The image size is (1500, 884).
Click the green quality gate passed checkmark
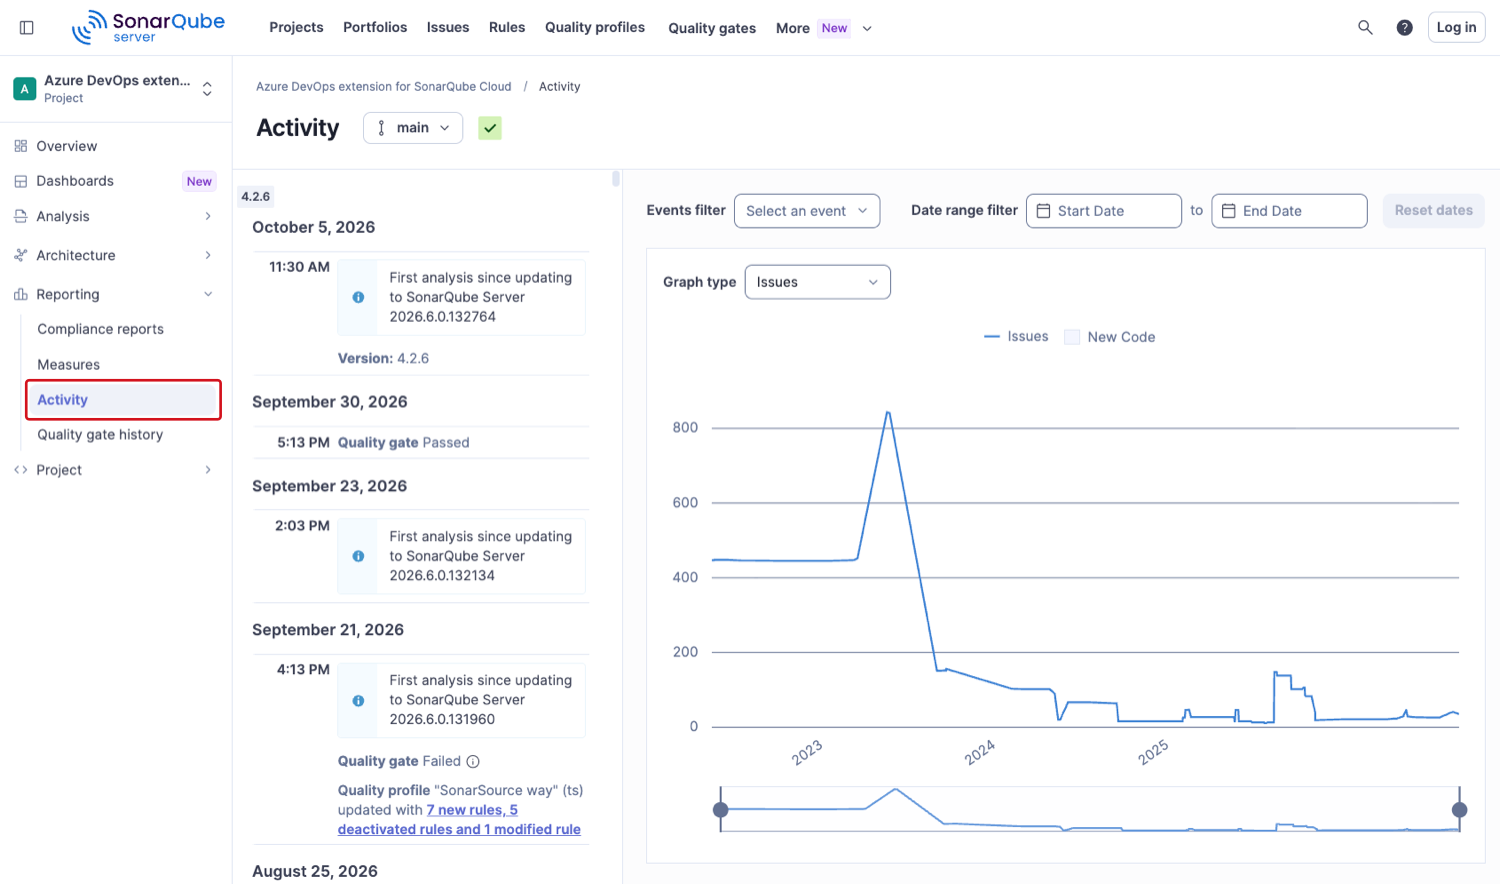(x=490, y=128)
